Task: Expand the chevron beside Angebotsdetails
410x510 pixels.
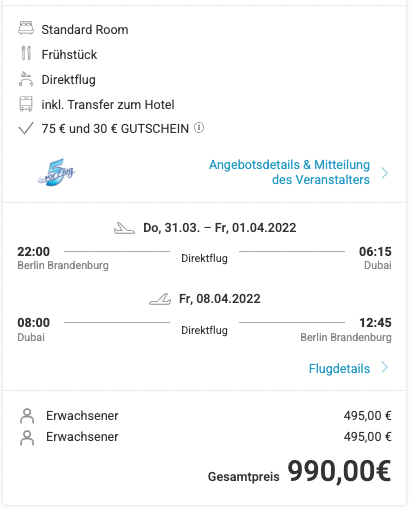Action: click(x=385, y=173)
